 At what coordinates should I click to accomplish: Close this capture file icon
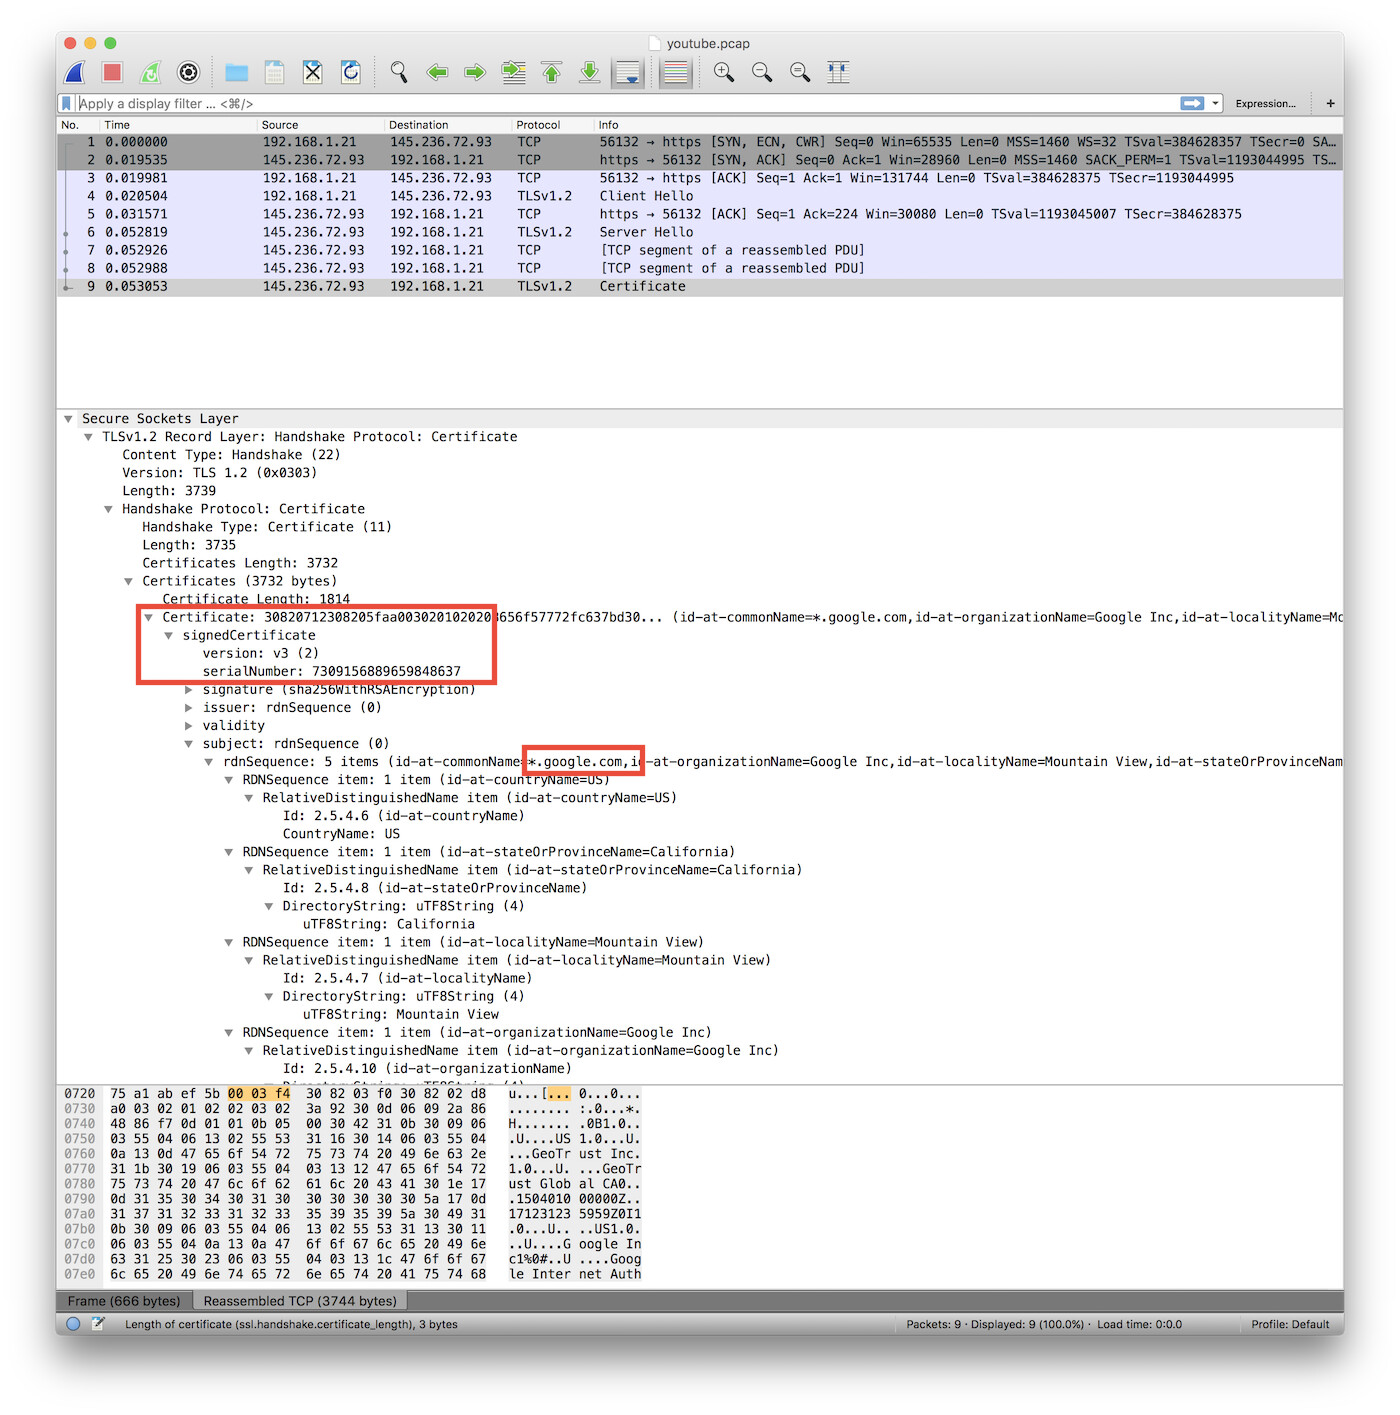pyautogui.click(x=312, y=72)
